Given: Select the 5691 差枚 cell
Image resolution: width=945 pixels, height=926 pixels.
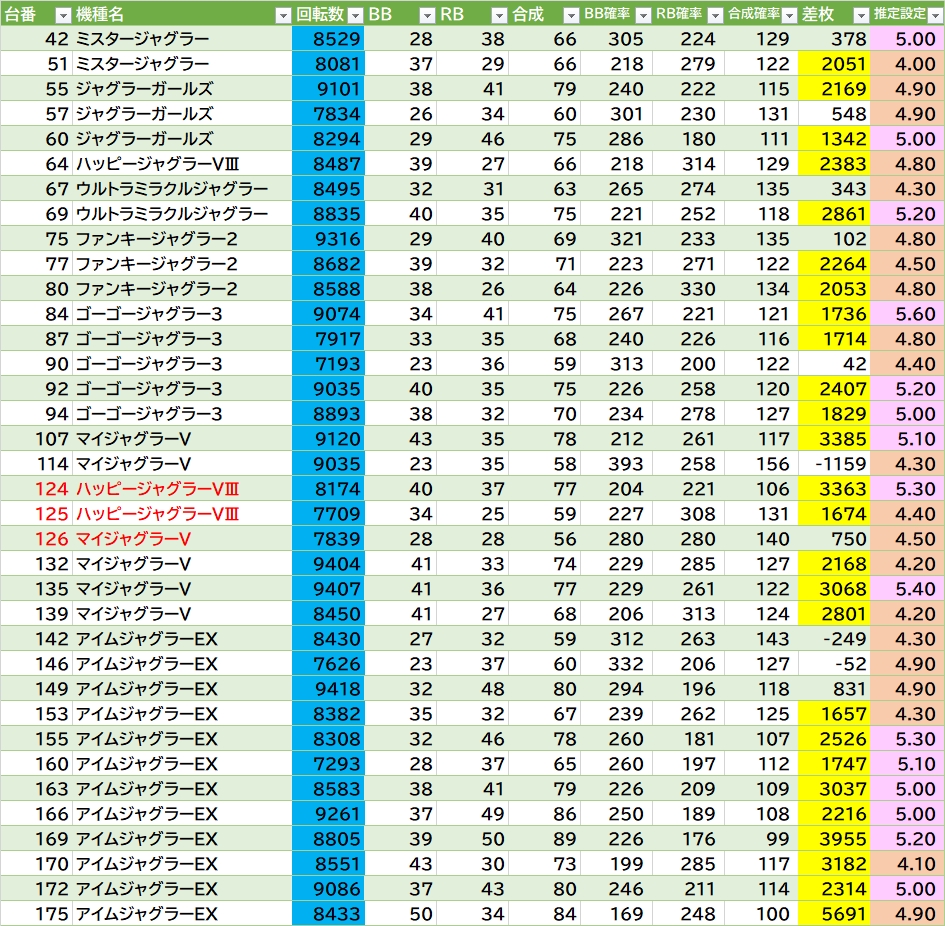Looking at the screenshot, I should (x=834, y=914).
